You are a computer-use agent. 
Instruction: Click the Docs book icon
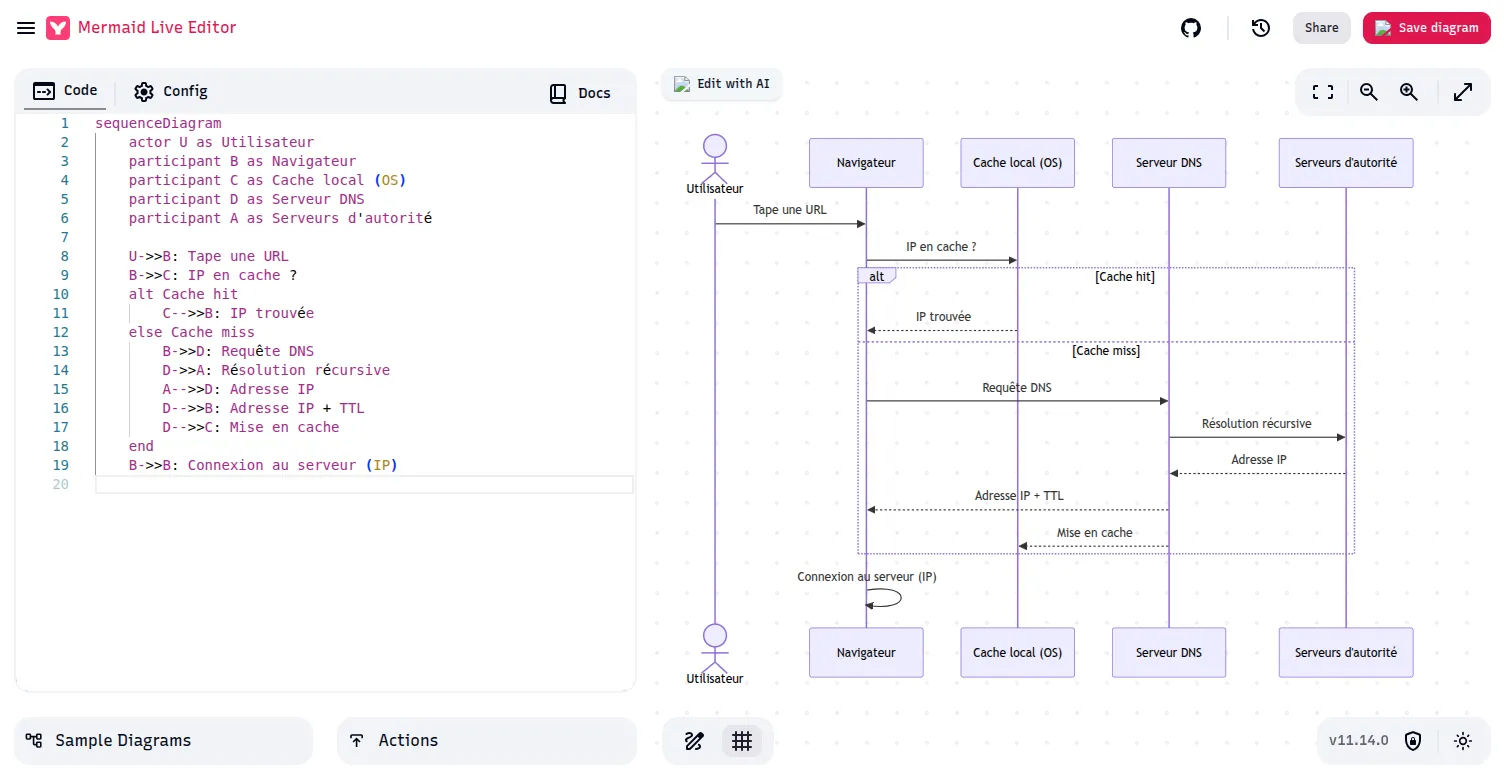(x=558, y=94)
